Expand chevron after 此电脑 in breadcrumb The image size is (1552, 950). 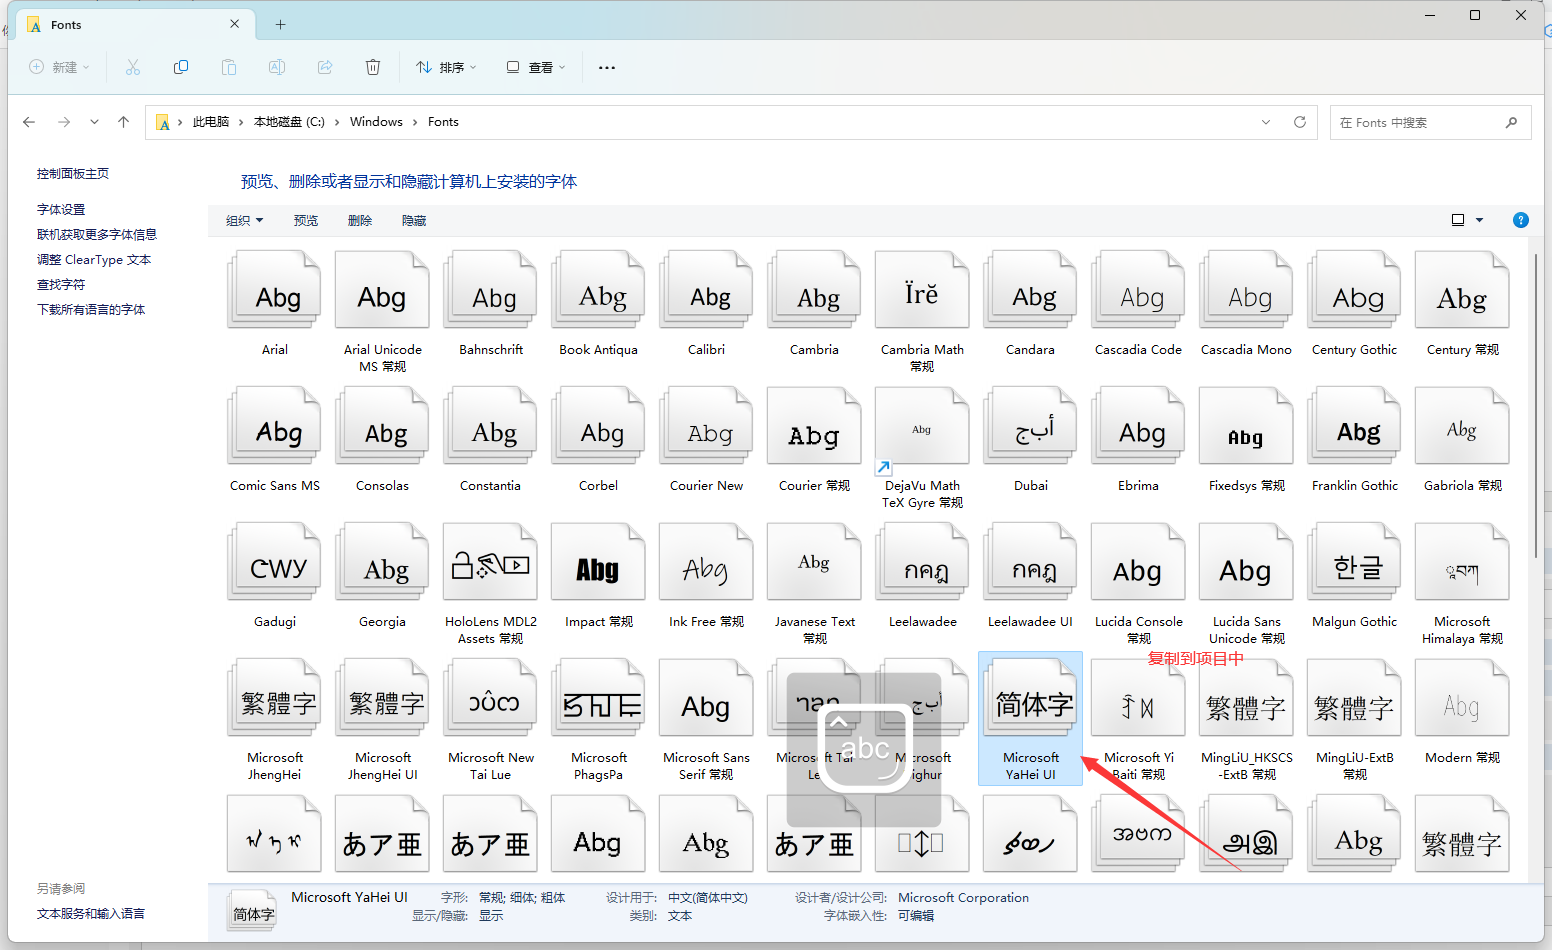tap(241, 122)
